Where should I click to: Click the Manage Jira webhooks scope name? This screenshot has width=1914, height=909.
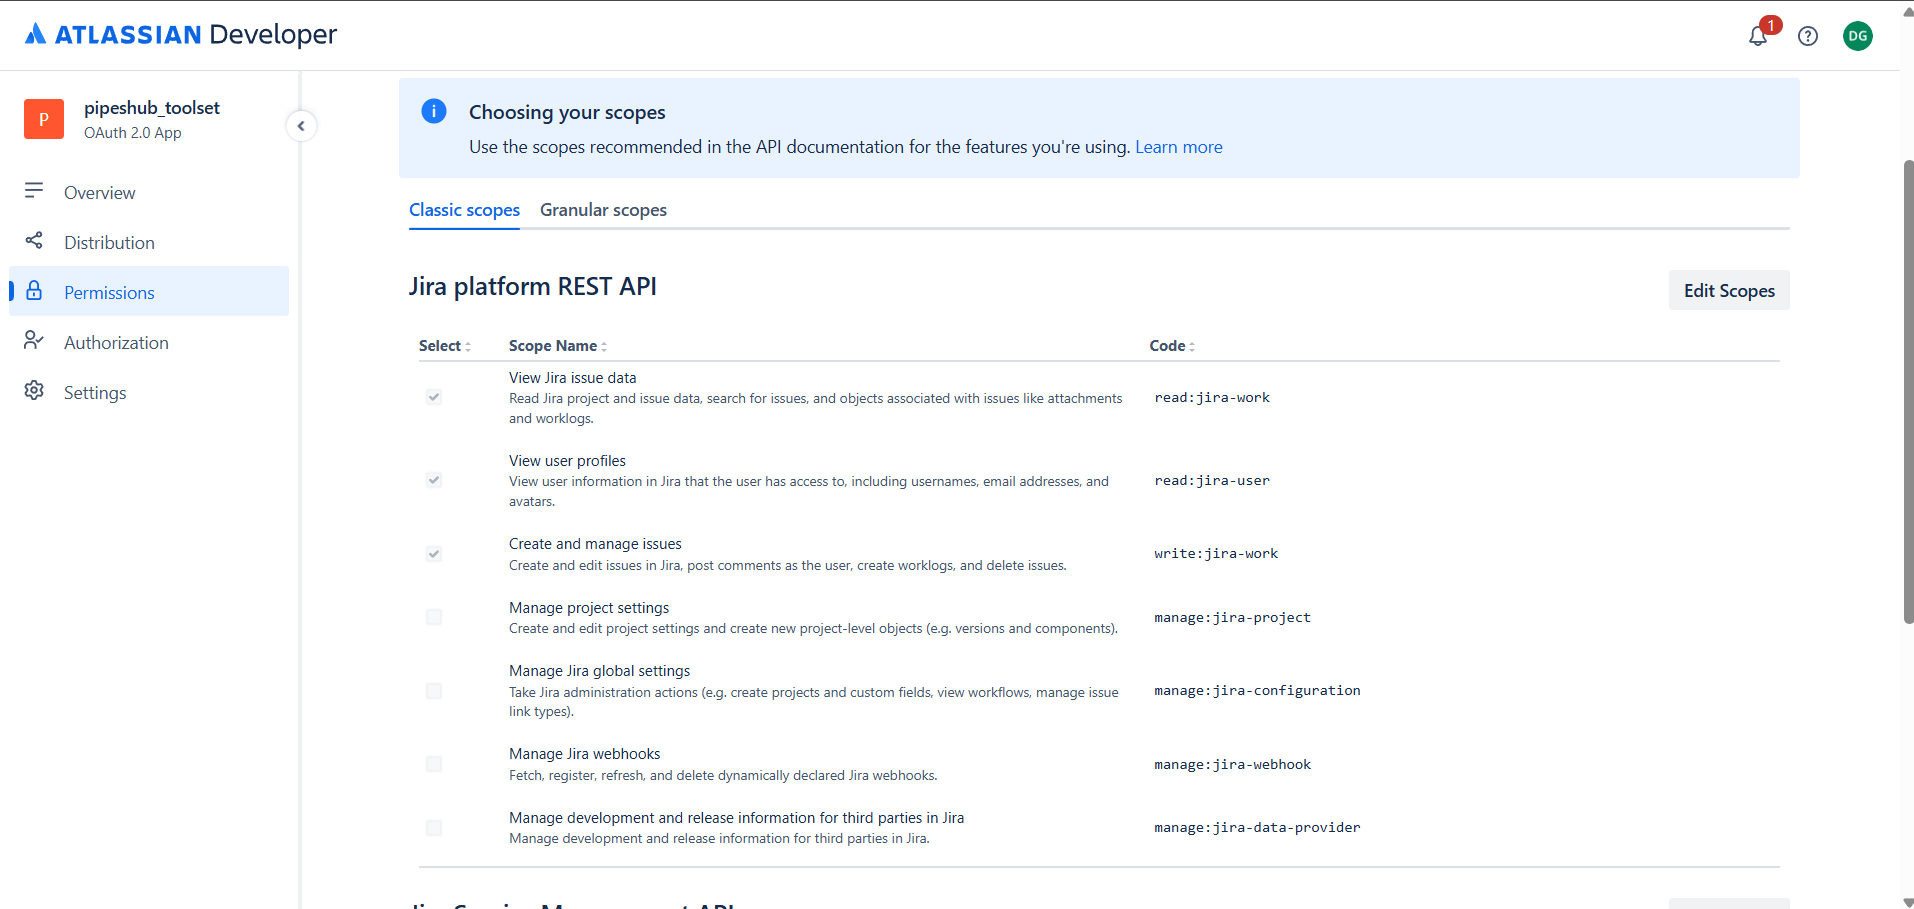tap(584, 754)
